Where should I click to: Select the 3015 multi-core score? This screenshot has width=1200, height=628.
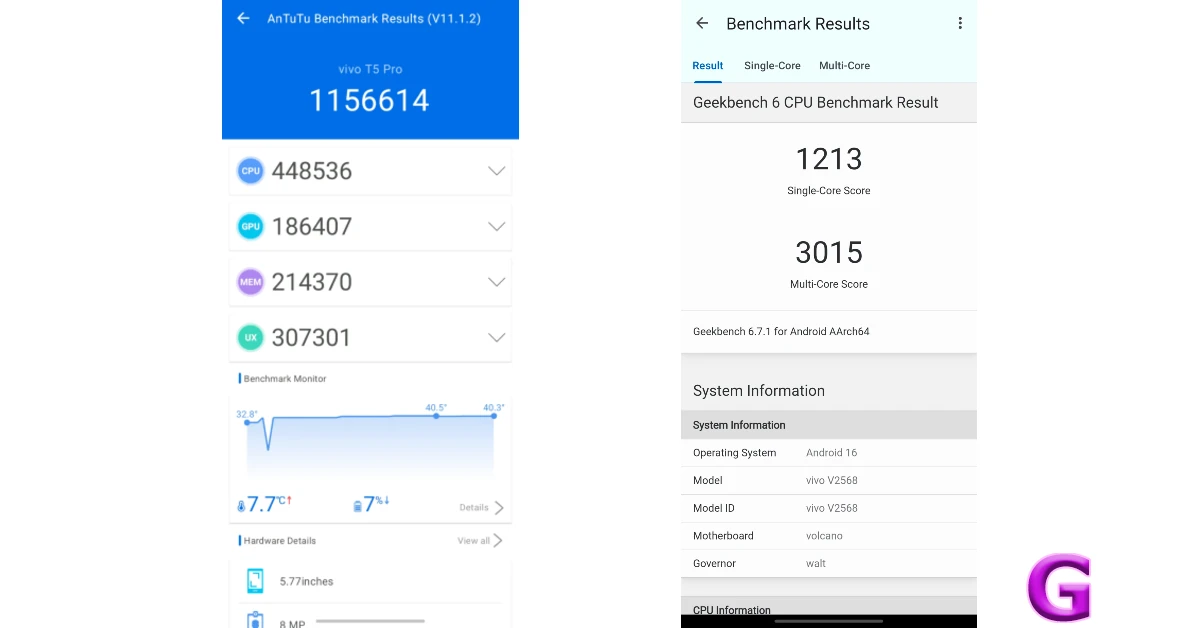[829, 252]
